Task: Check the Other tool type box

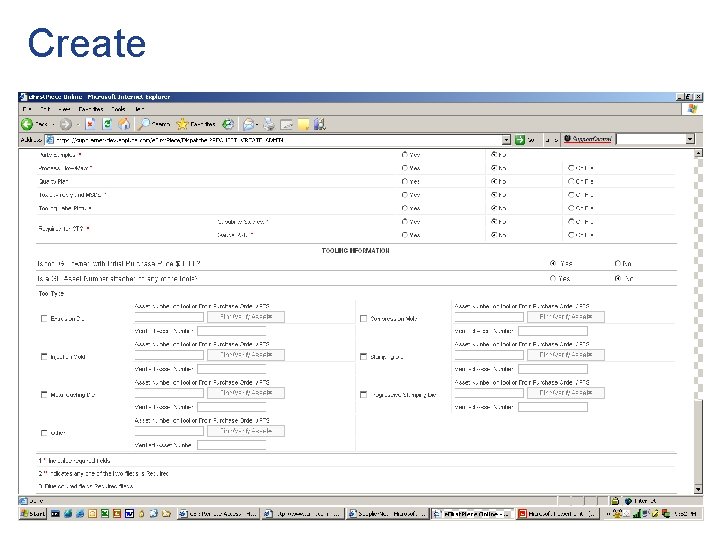Action: coord(44,433)
